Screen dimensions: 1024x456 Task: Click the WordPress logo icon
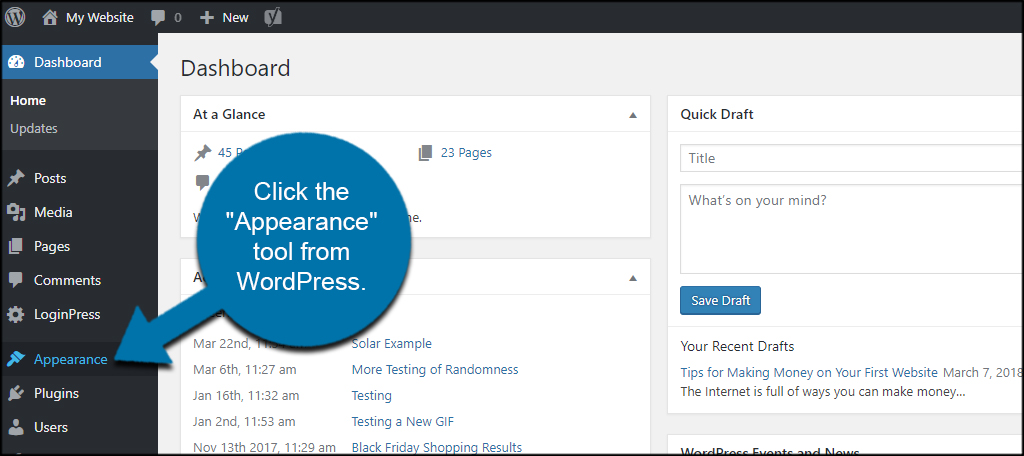click(15, 17)
